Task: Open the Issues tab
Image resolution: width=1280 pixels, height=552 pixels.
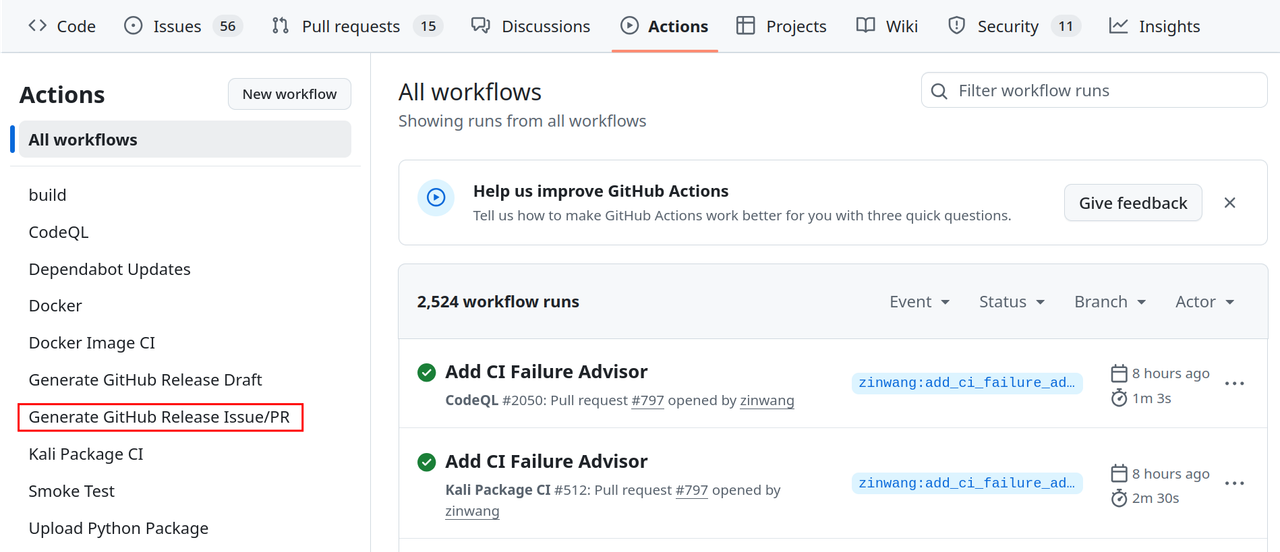Action: (182, 26)
